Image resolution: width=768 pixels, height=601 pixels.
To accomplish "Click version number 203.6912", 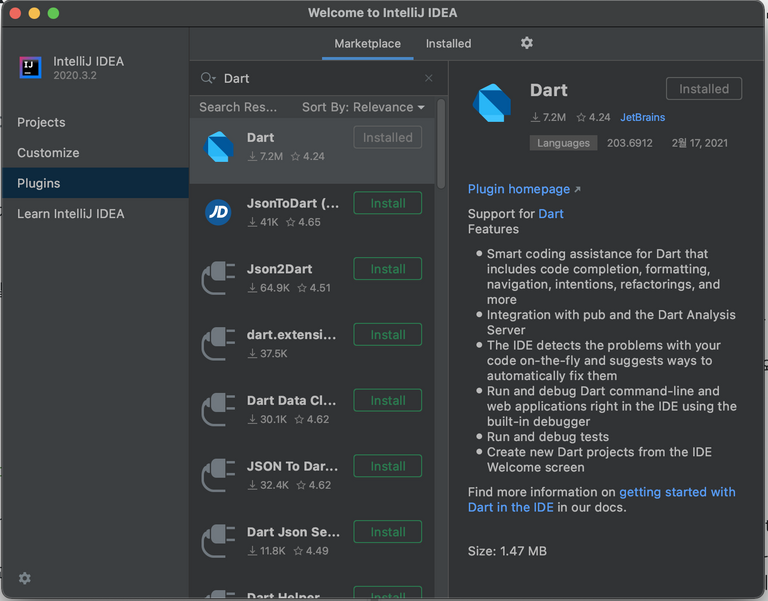I will [x=630, y=143].
